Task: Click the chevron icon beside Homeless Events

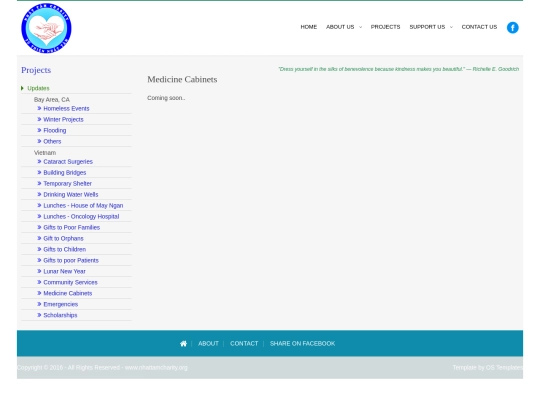Action: click(39, 108)
